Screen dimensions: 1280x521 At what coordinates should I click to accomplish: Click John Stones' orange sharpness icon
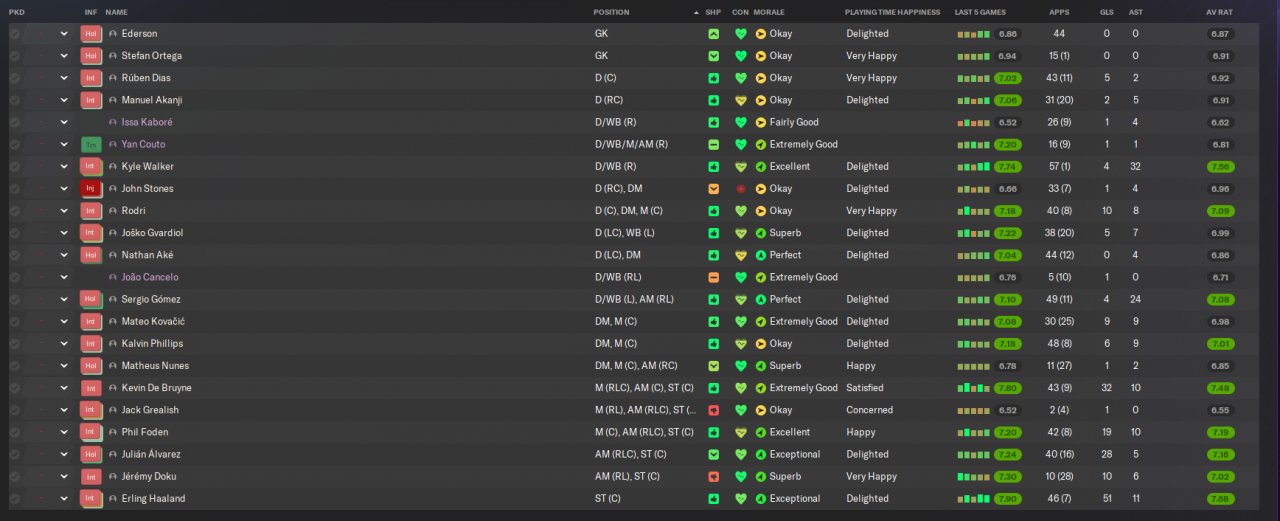coord(713,188)
